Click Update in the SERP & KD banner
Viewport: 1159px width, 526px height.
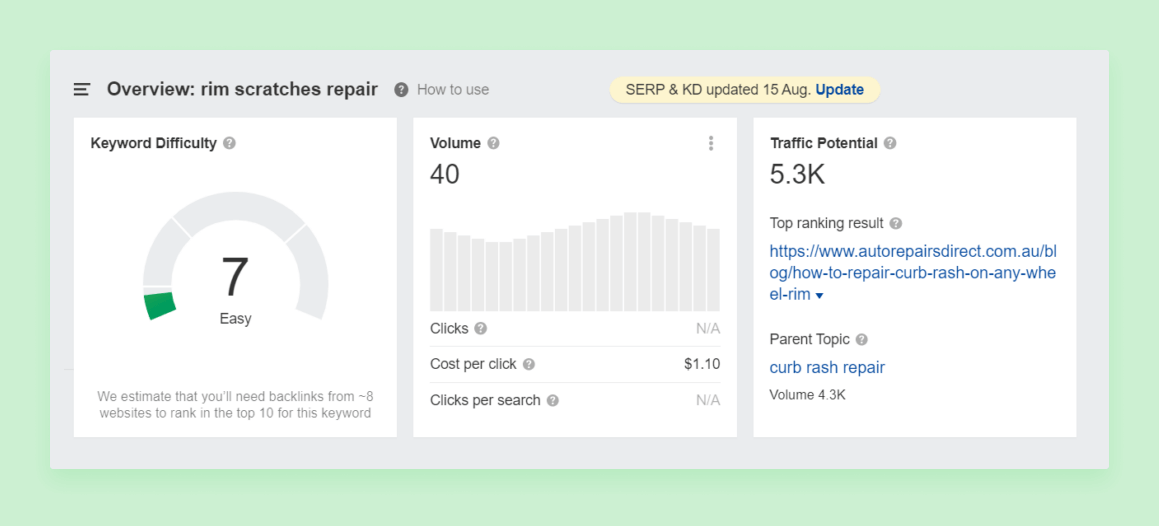point(840,90)
